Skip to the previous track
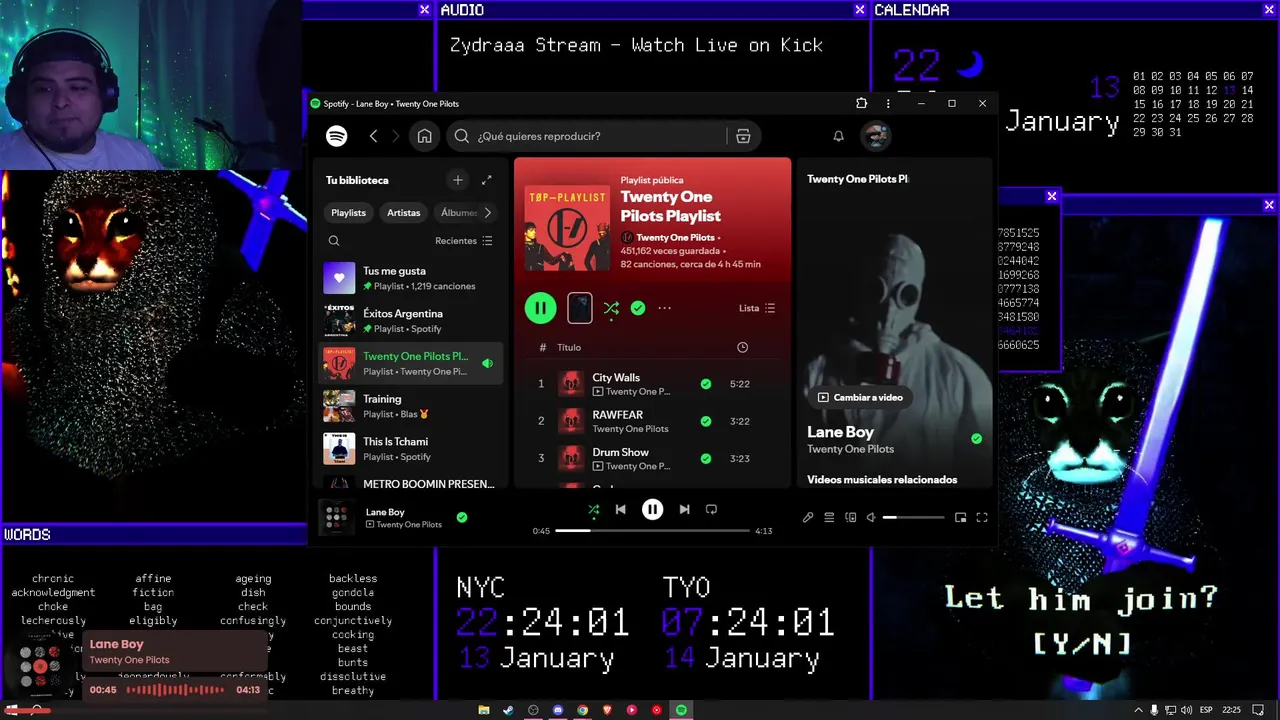1280x720 pixels. pos(620,509)
